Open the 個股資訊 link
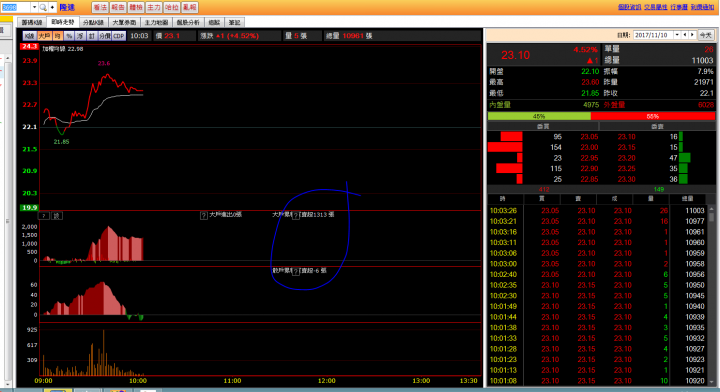Image resolution: width=720 pixels, height=392 pixels. (629, 7)
